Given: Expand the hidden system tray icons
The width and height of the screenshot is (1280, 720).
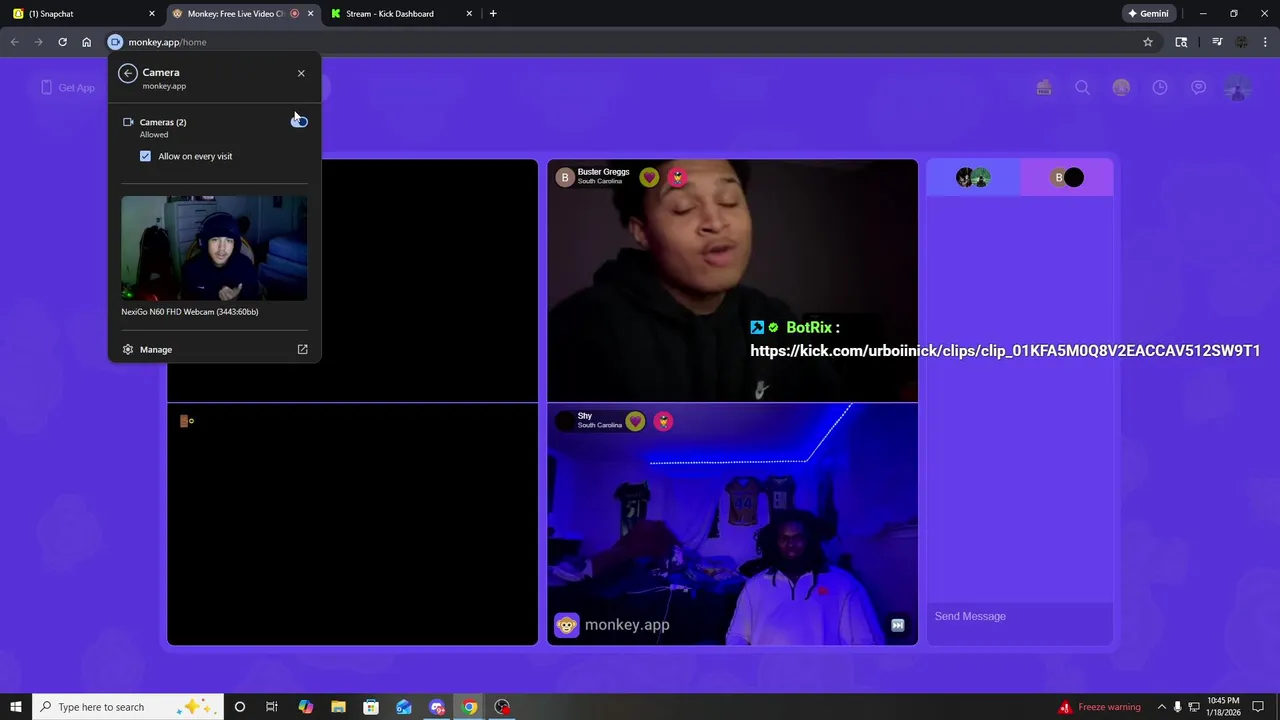Looking at the screenshot, I should point(1161,707).
